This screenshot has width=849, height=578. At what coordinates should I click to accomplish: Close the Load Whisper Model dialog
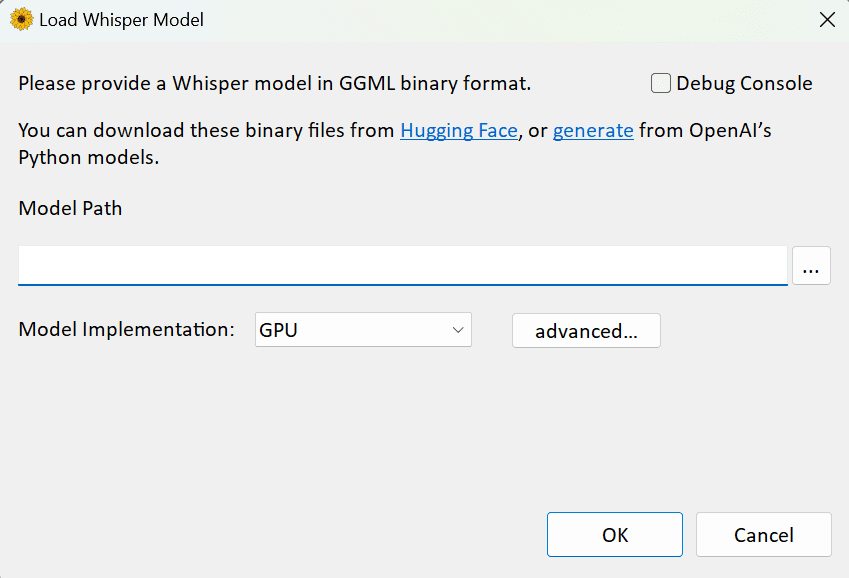826,19
